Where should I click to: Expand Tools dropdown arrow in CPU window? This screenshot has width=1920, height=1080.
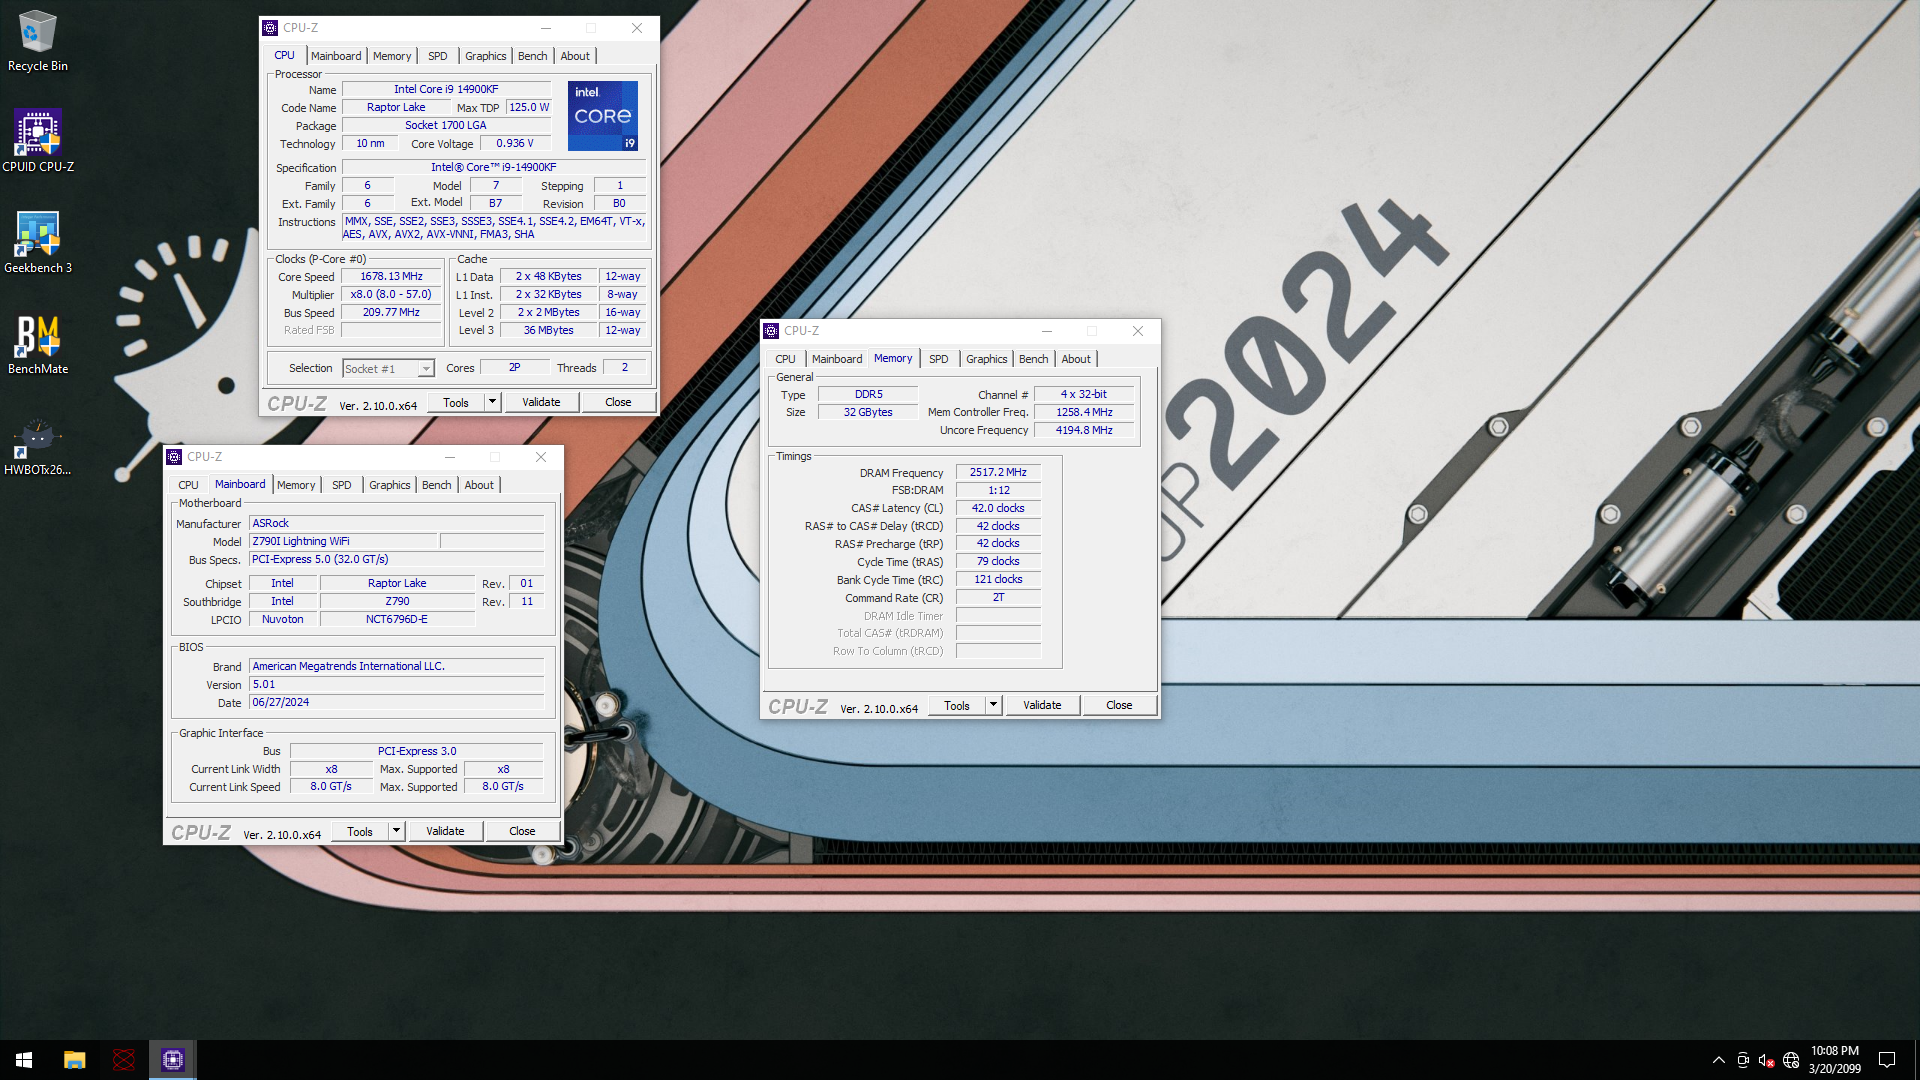[492, 402]
